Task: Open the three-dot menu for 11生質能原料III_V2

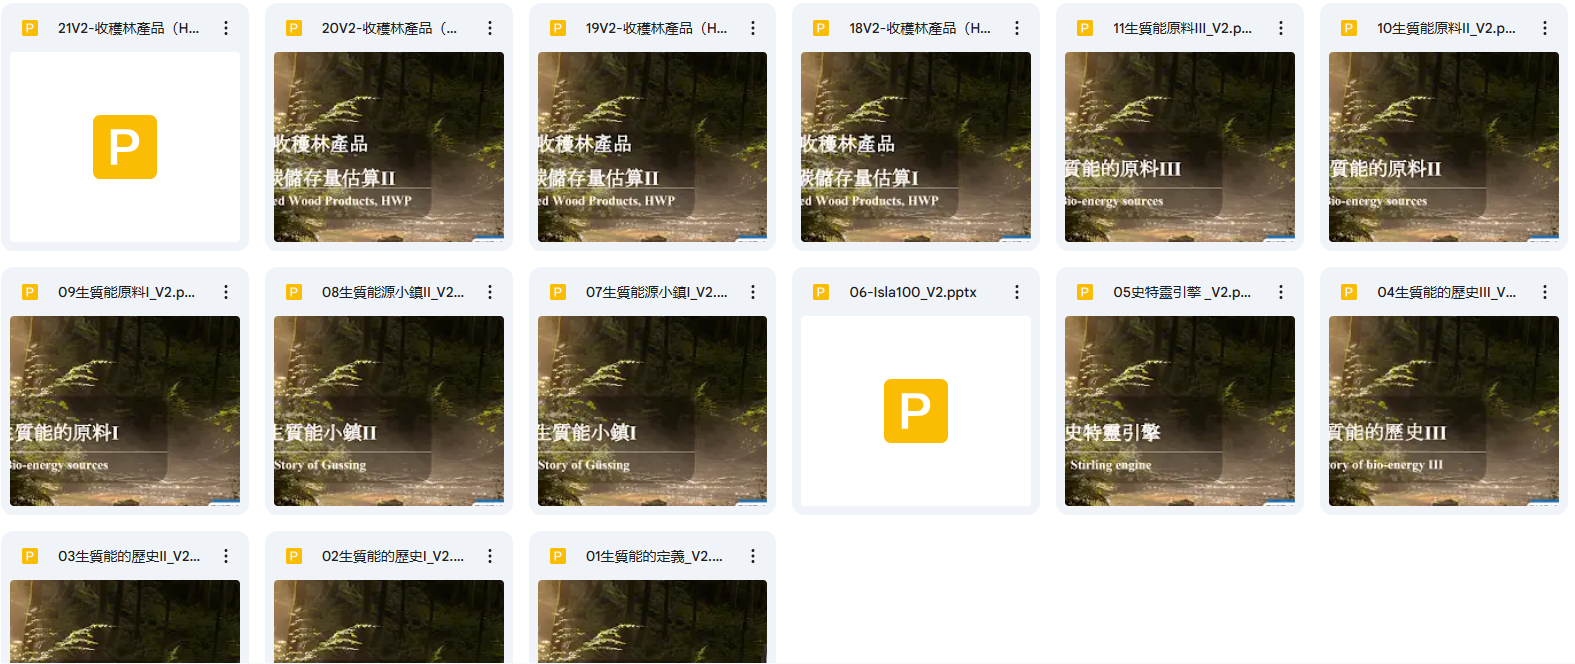Action: [1281, 28]
